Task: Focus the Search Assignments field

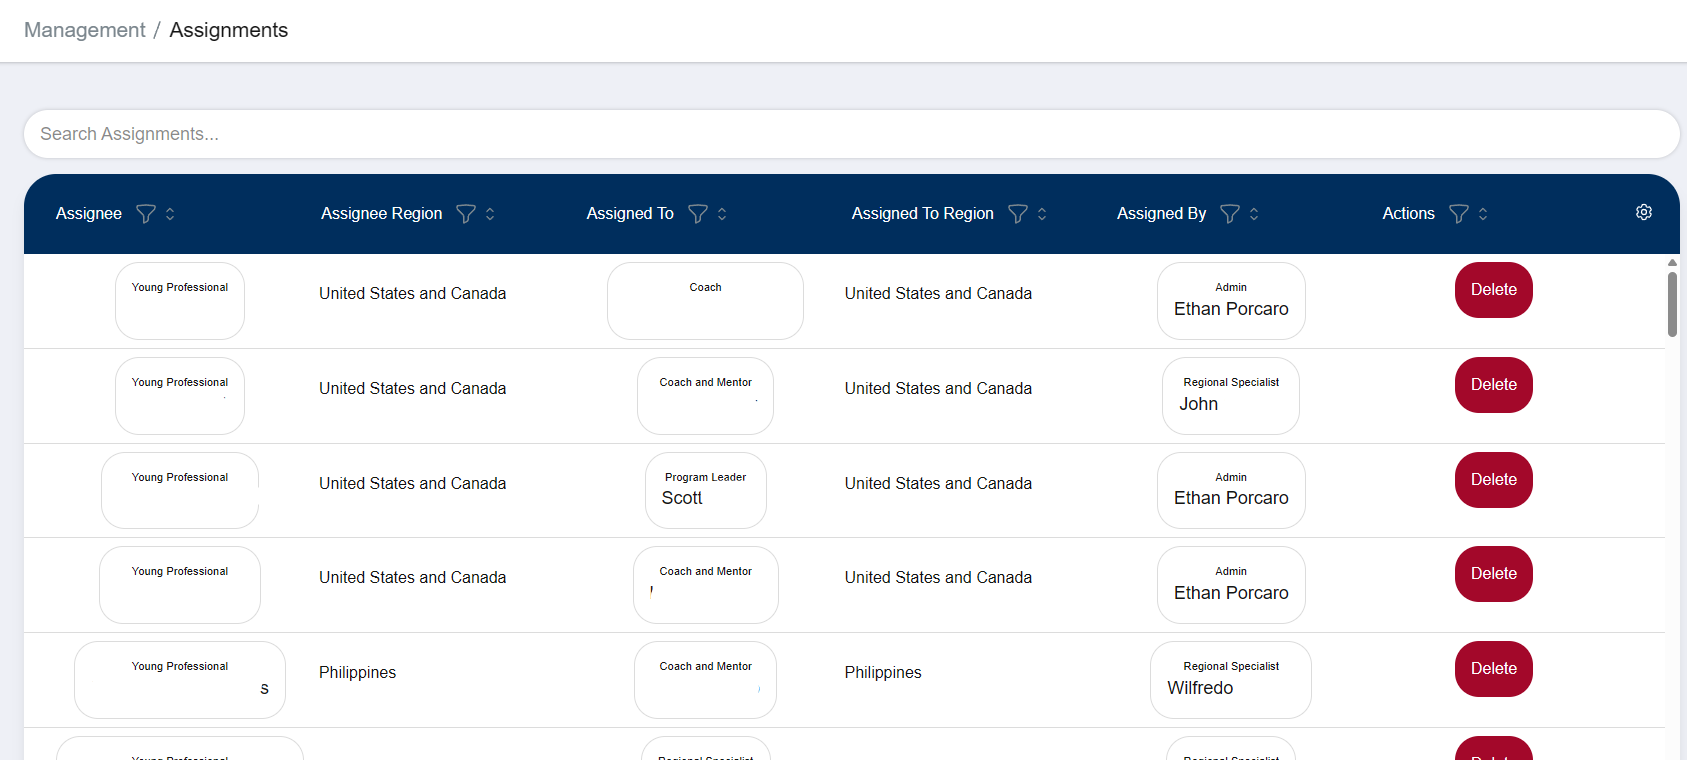Action: coord(850,134)
